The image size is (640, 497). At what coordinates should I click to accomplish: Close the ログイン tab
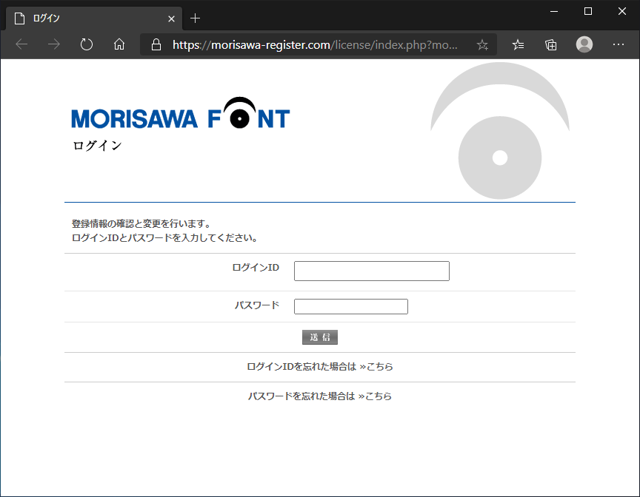point(171,19)
